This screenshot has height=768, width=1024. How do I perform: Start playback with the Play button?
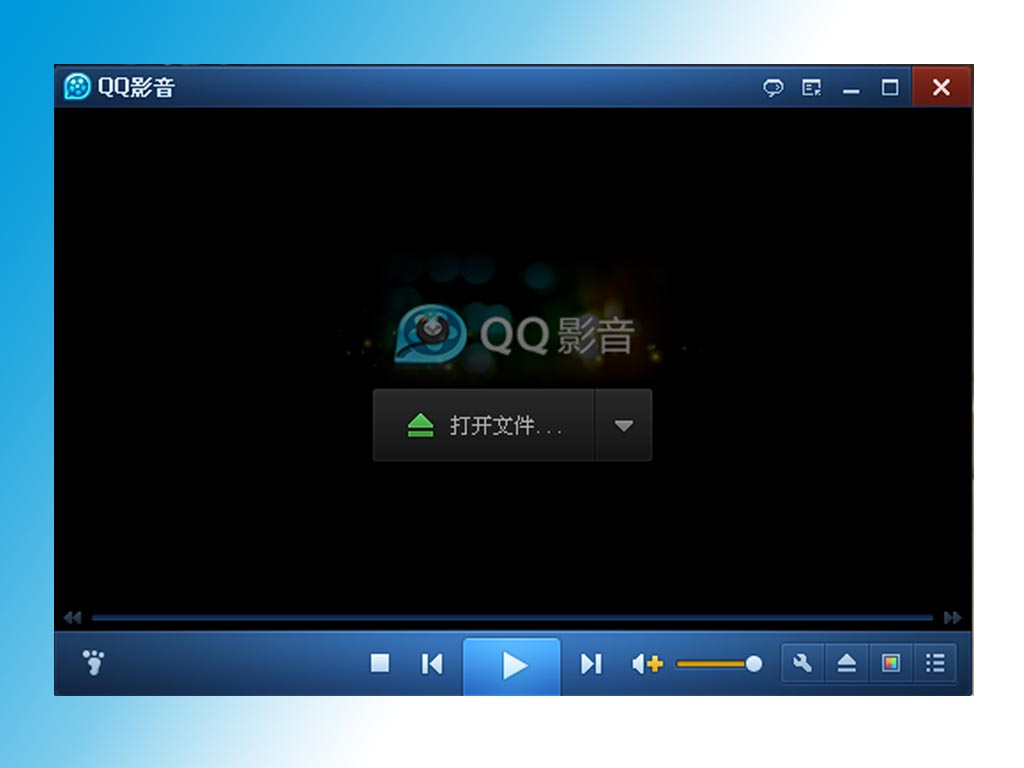(x=512, y=665)
